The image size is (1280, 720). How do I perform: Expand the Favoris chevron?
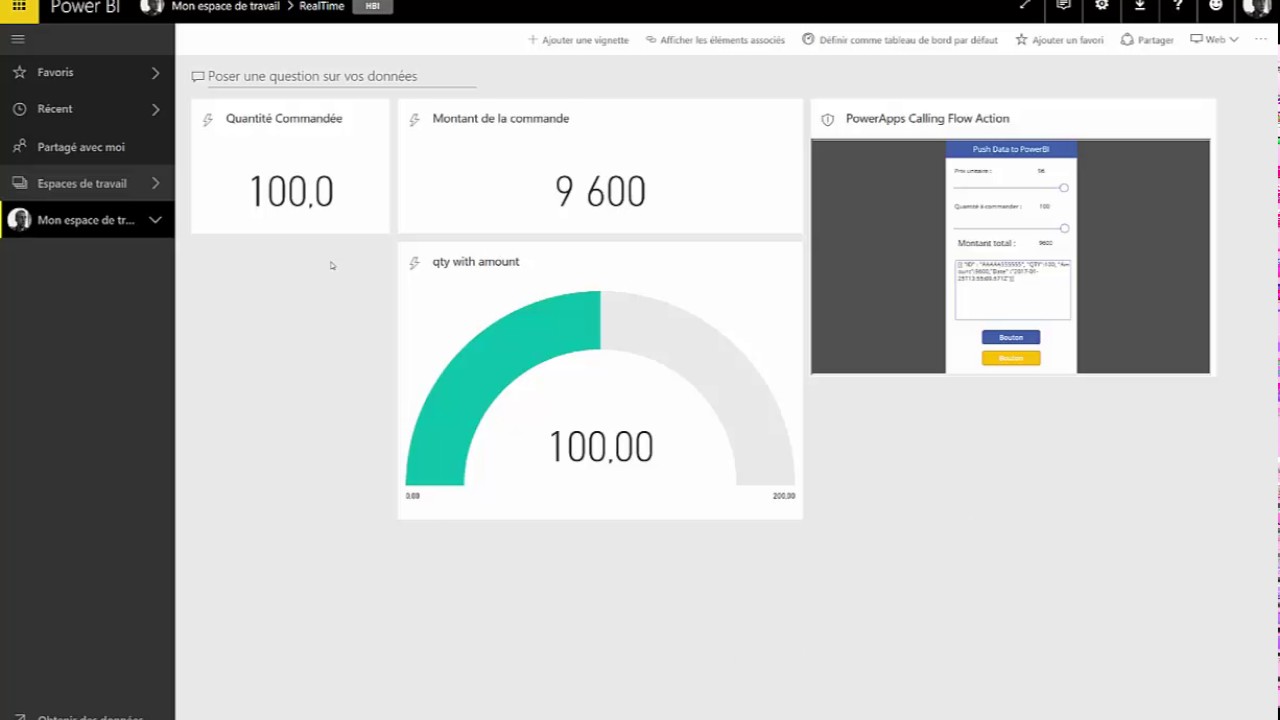(x=155, y=72)
